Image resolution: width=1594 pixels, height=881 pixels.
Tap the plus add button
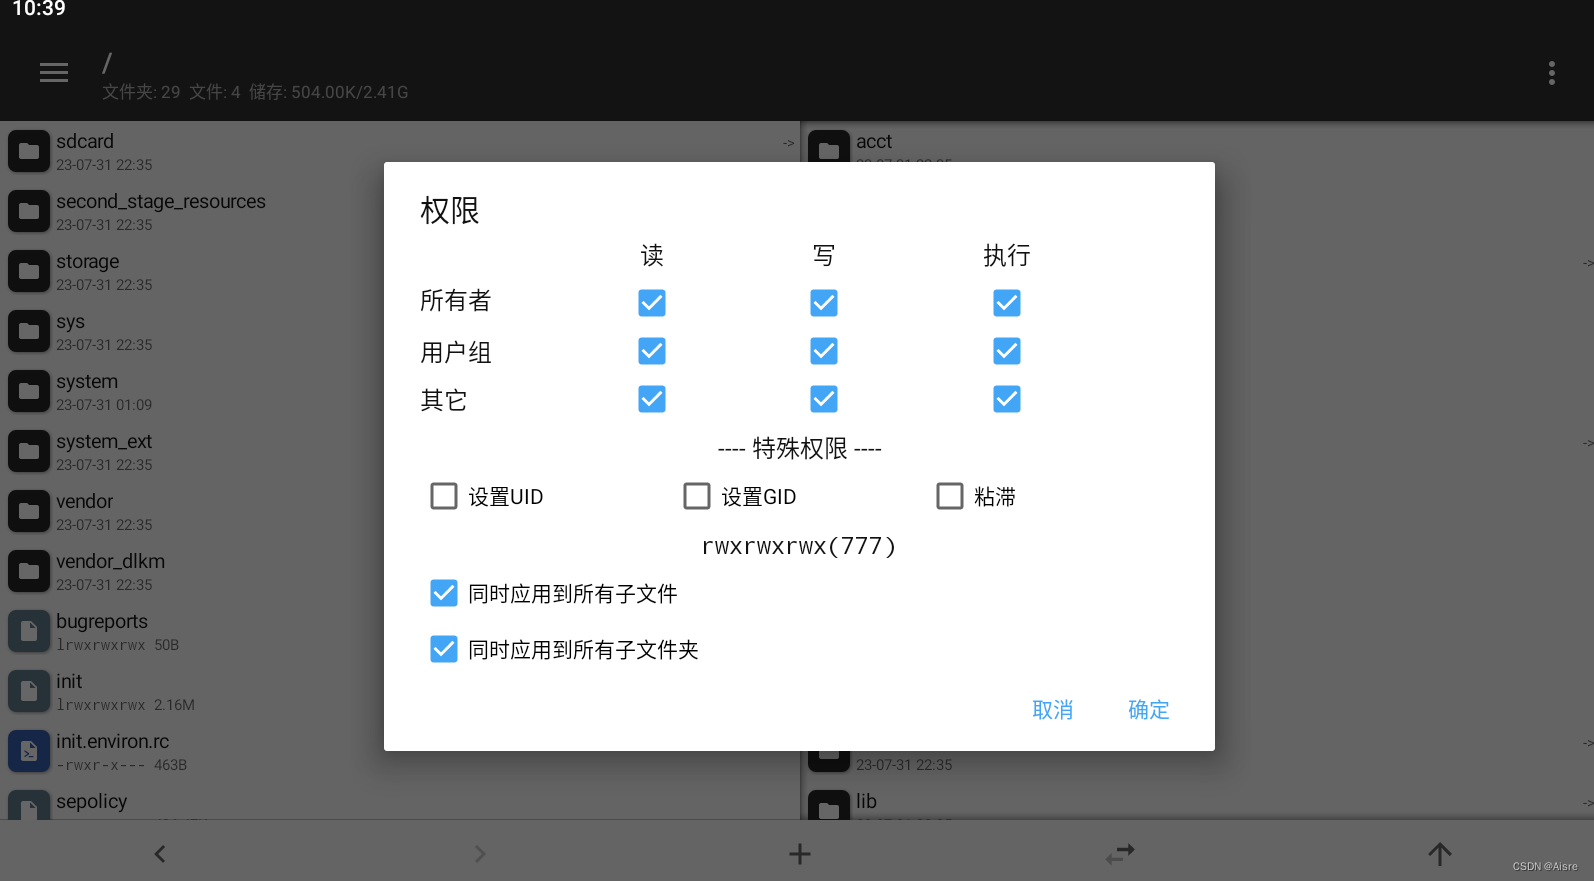[x=799, y=853]
